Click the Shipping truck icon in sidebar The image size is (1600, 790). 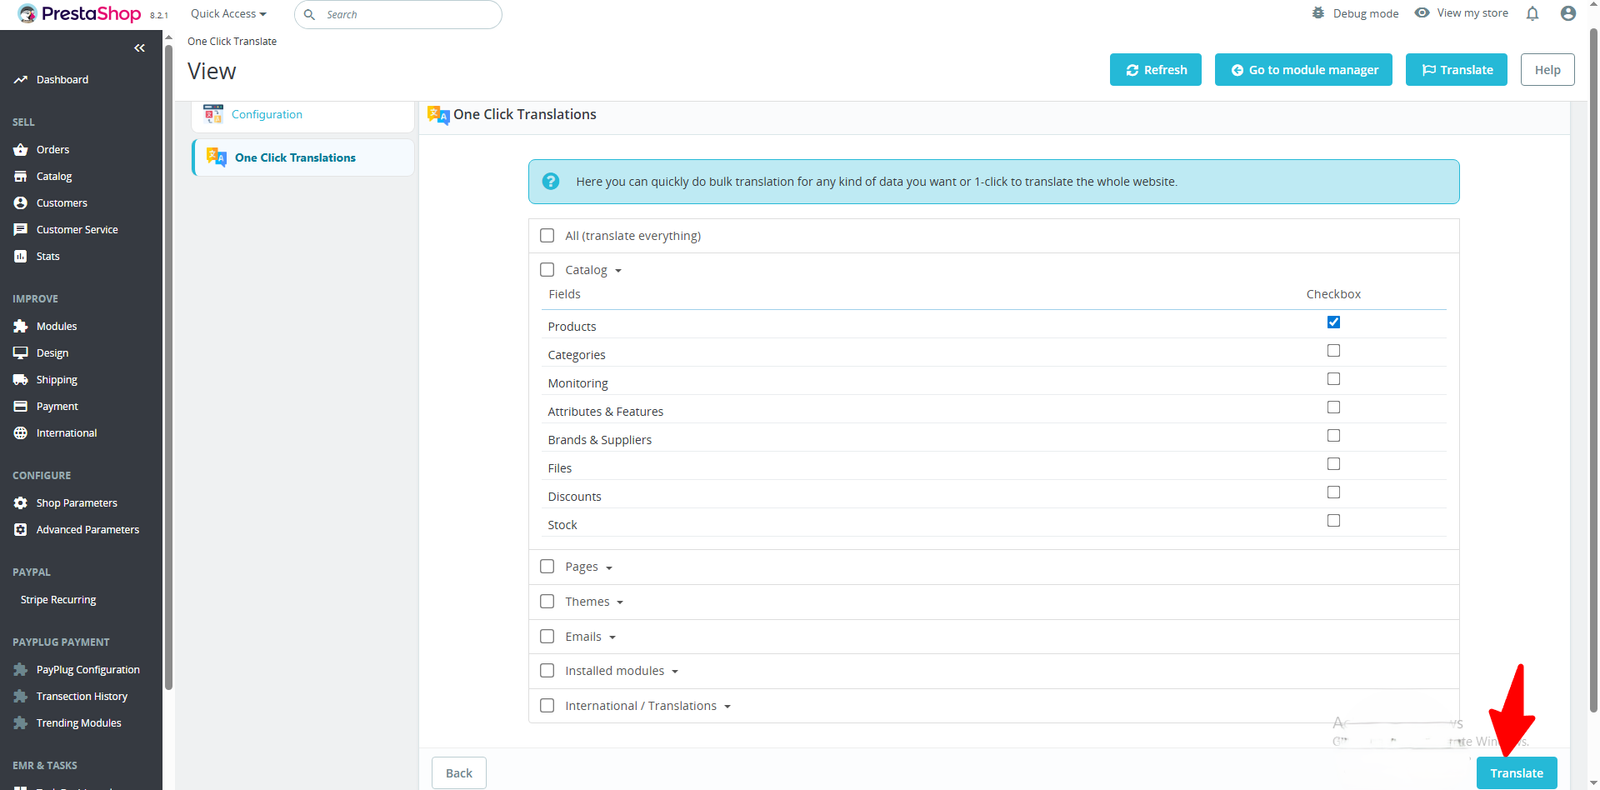pos(20,380)
